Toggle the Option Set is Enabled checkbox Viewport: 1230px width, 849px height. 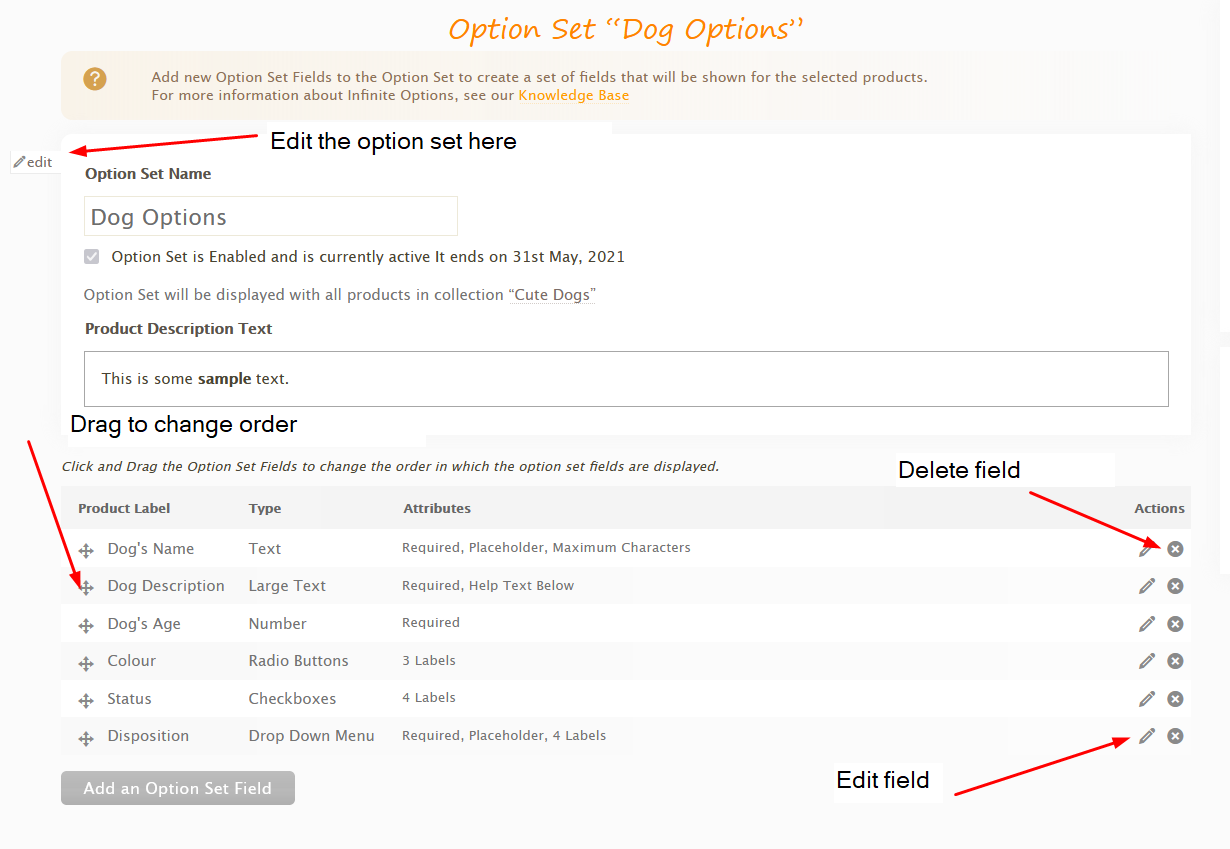[92, 257]
